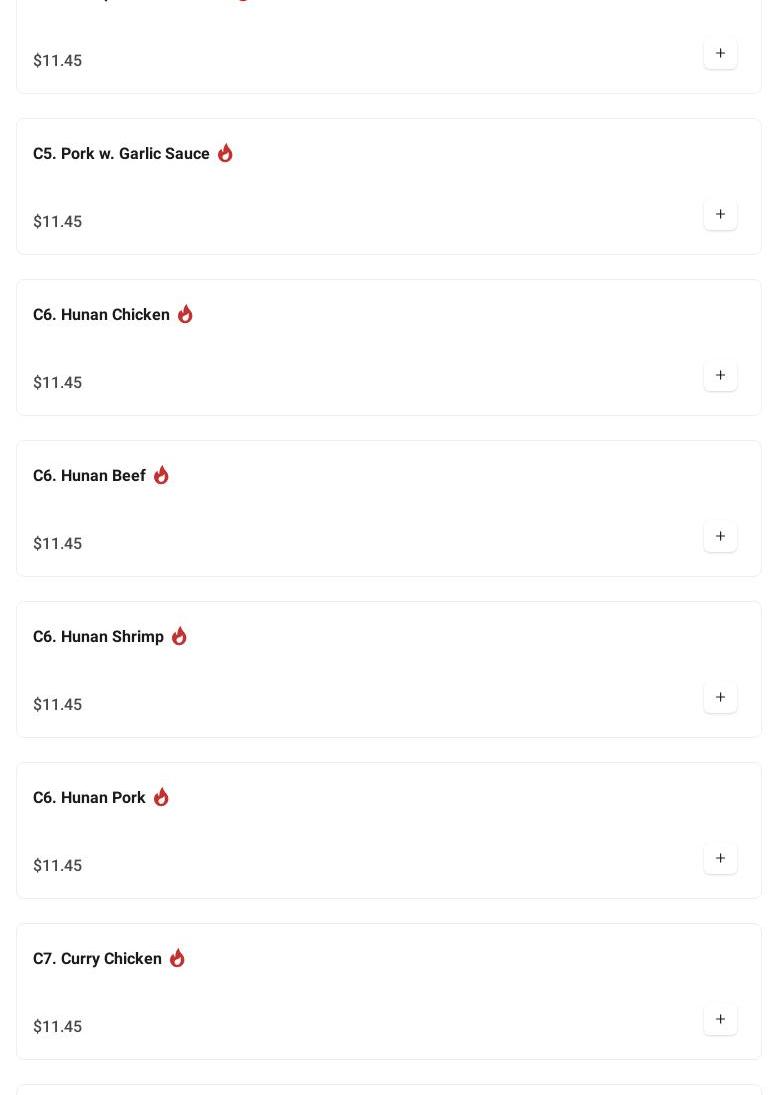Open C6. Hunan Pork dish details
The image size is (778, 1095).
89,798
